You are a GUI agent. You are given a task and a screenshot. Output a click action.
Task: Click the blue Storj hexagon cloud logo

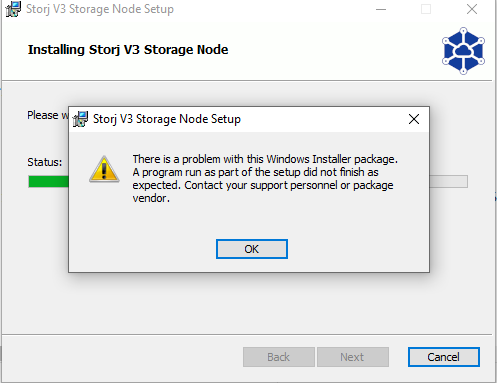click(463, 51)
